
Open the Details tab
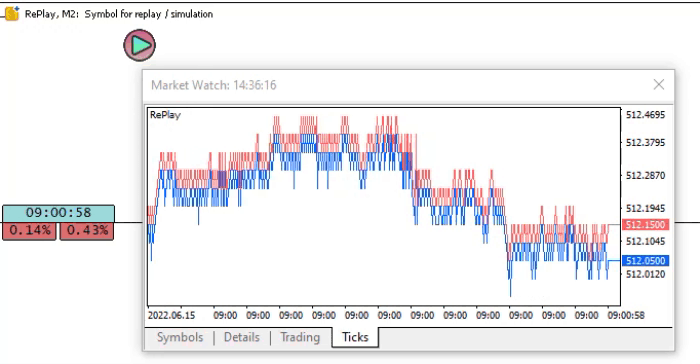point(242,337)
